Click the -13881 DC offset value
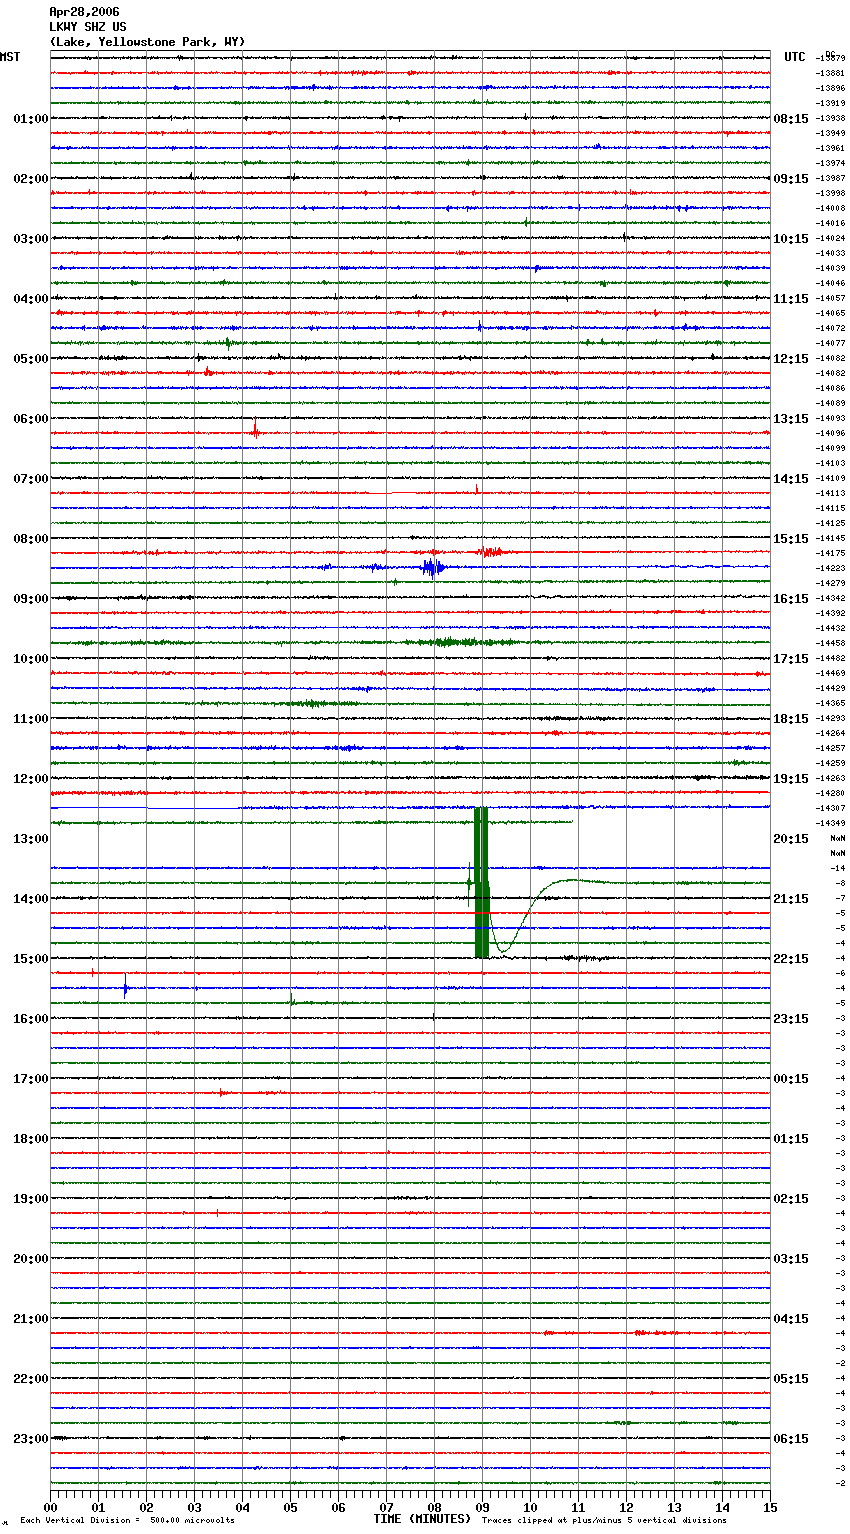 point(831,73)
